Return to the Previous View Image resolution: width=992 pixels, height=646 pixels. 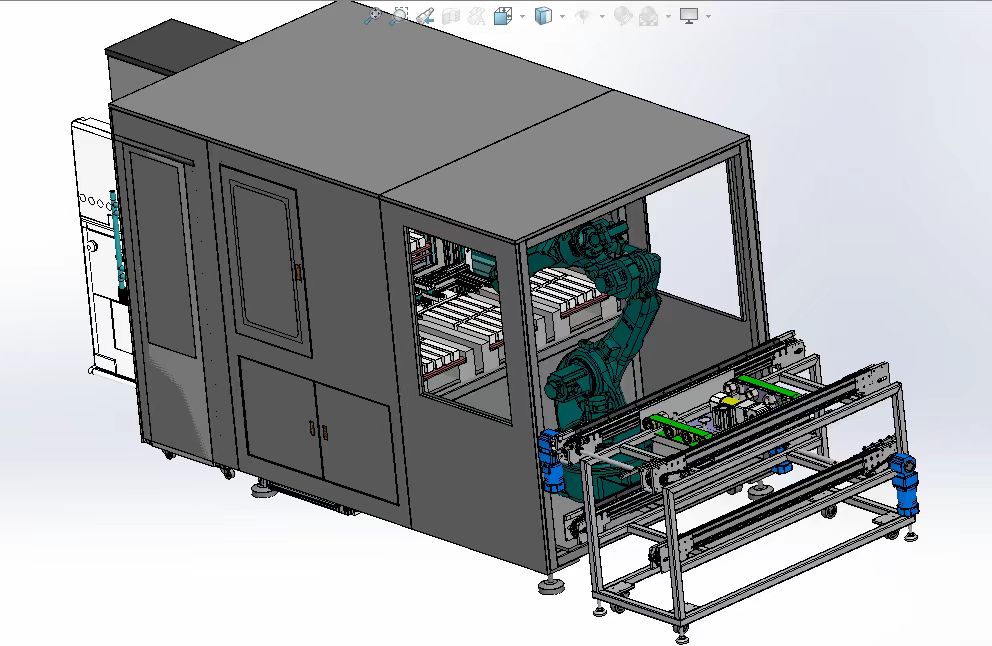click(x=425, y=16)
